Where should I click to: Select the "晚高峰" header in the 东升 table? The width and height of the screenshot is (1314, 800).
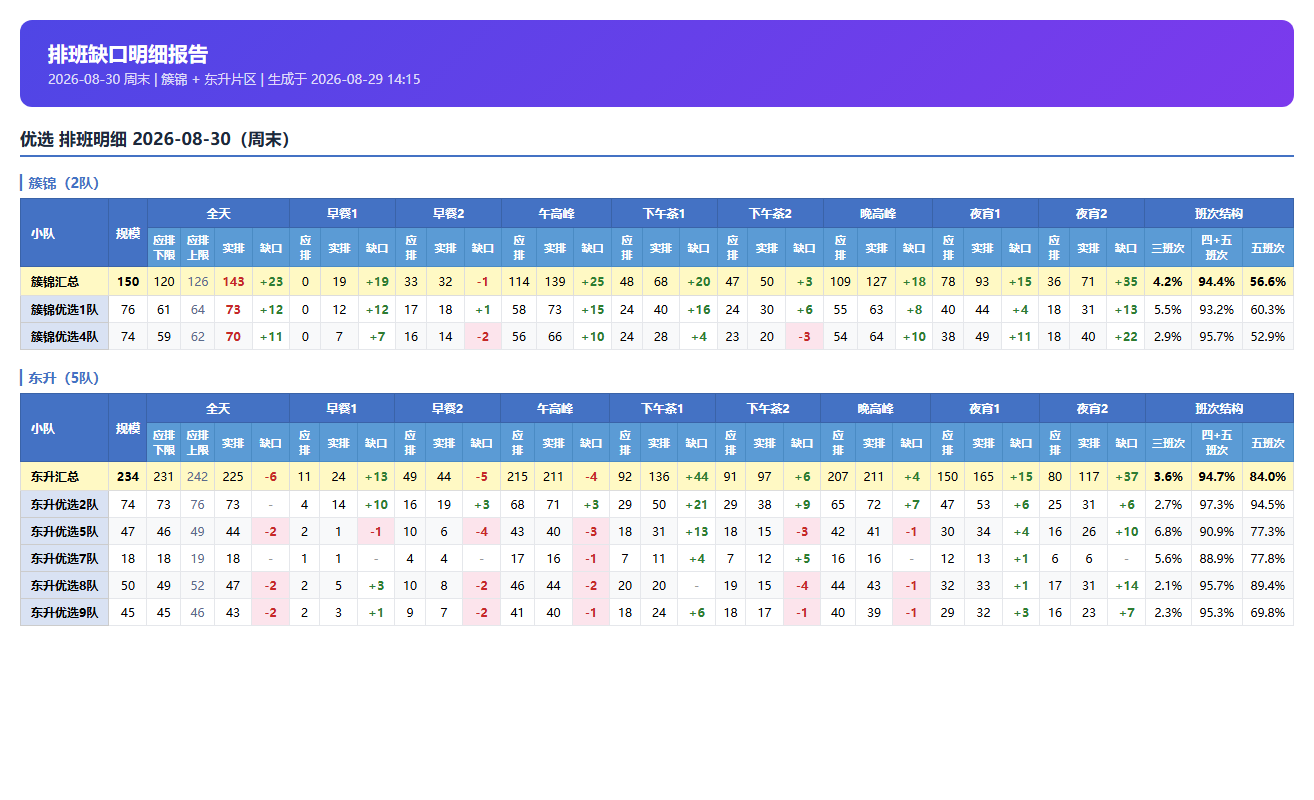tap(876, 409)
